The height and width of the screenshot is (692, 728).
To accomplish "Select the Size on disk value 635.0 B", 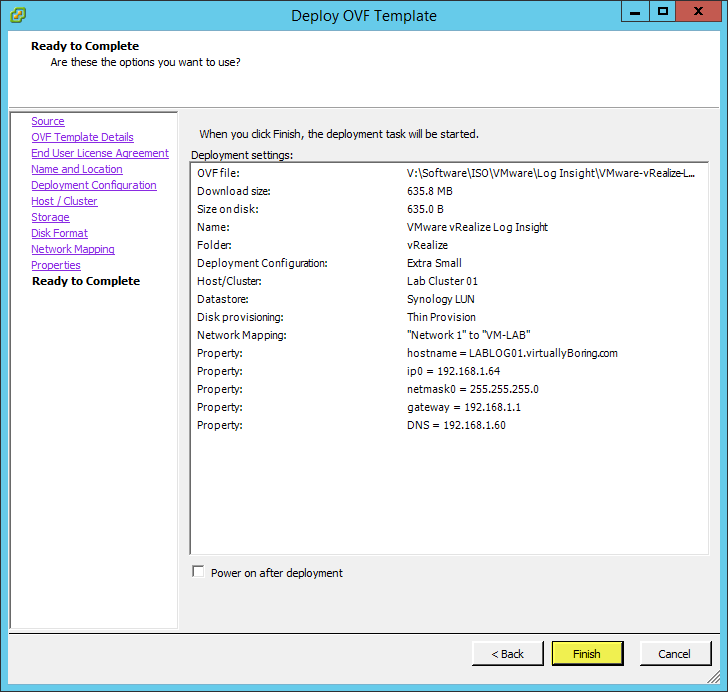I will (425, 209).
